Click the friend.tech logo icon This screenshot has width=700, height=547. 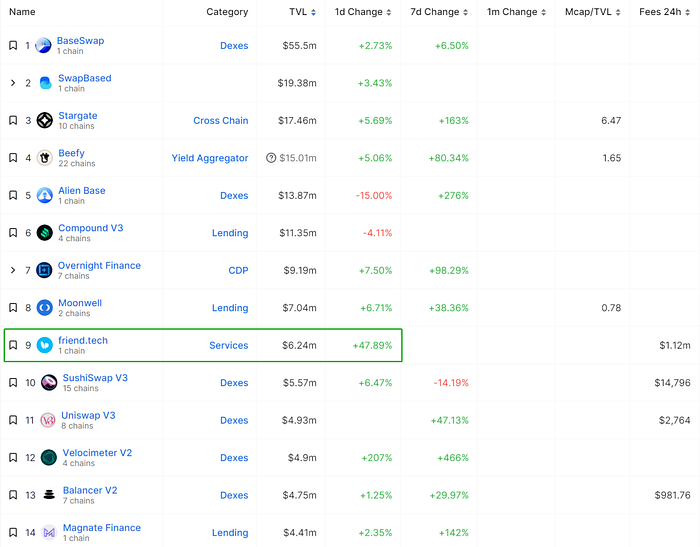click(45, 346)
